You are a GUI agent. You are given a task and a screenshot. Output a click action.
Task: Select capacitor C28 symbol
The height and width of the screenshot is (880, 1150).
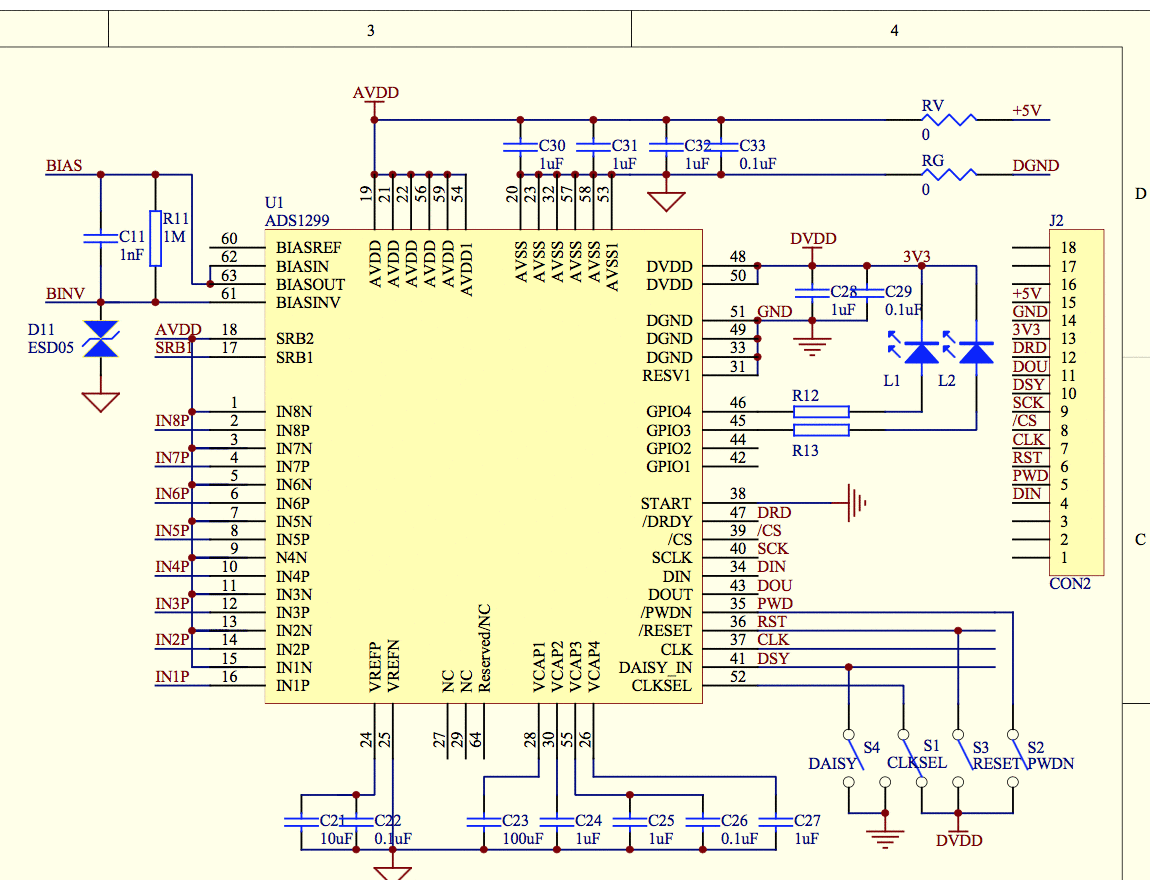point(812,293)
